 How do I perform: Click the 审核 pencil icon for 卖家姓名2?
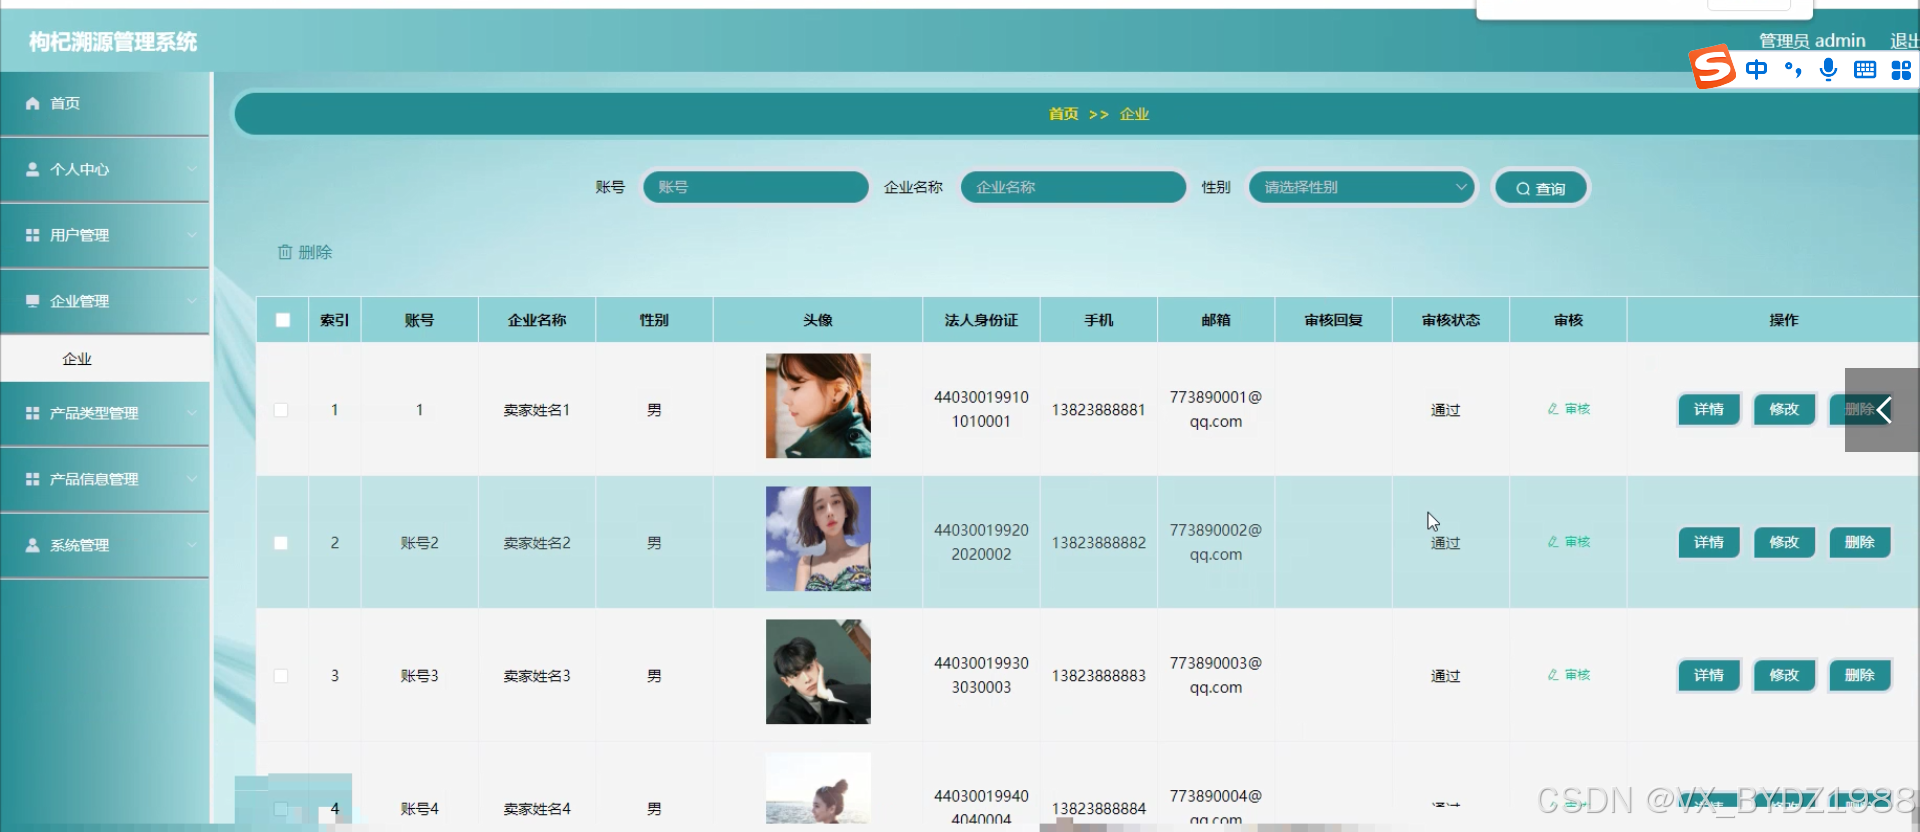click(x=1553, y=542)
